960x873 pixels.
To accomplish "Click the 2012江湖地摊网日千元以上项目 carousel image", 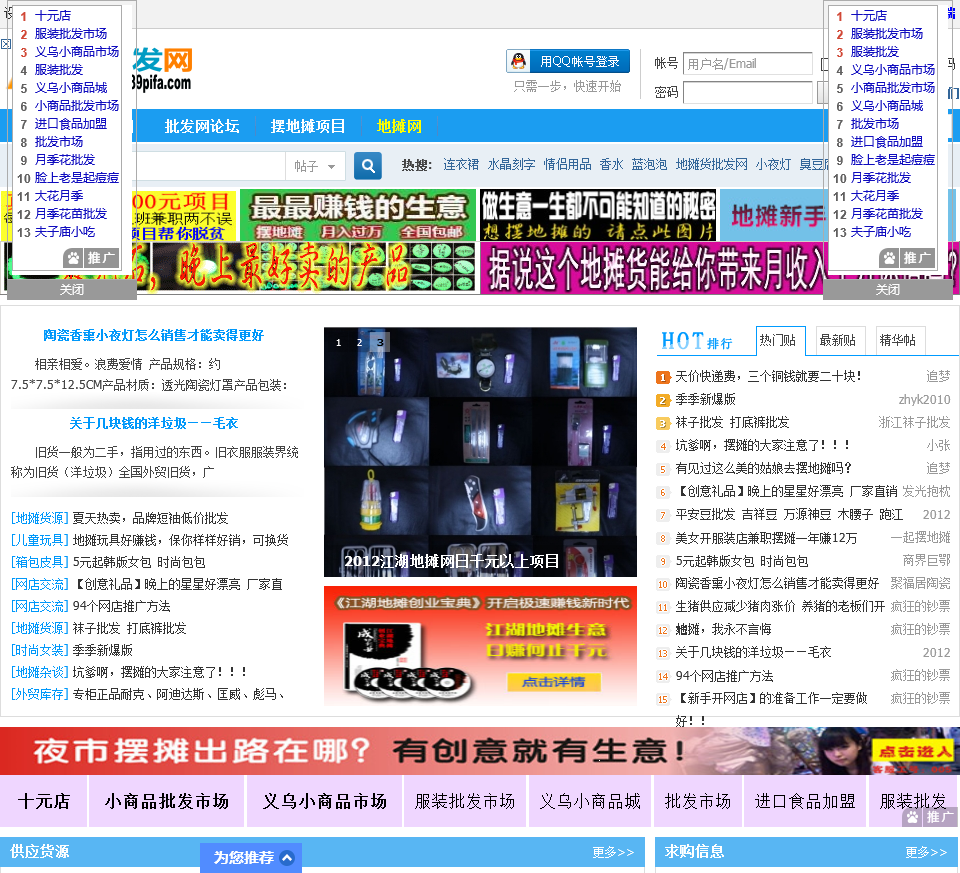I will coord(480,452).
